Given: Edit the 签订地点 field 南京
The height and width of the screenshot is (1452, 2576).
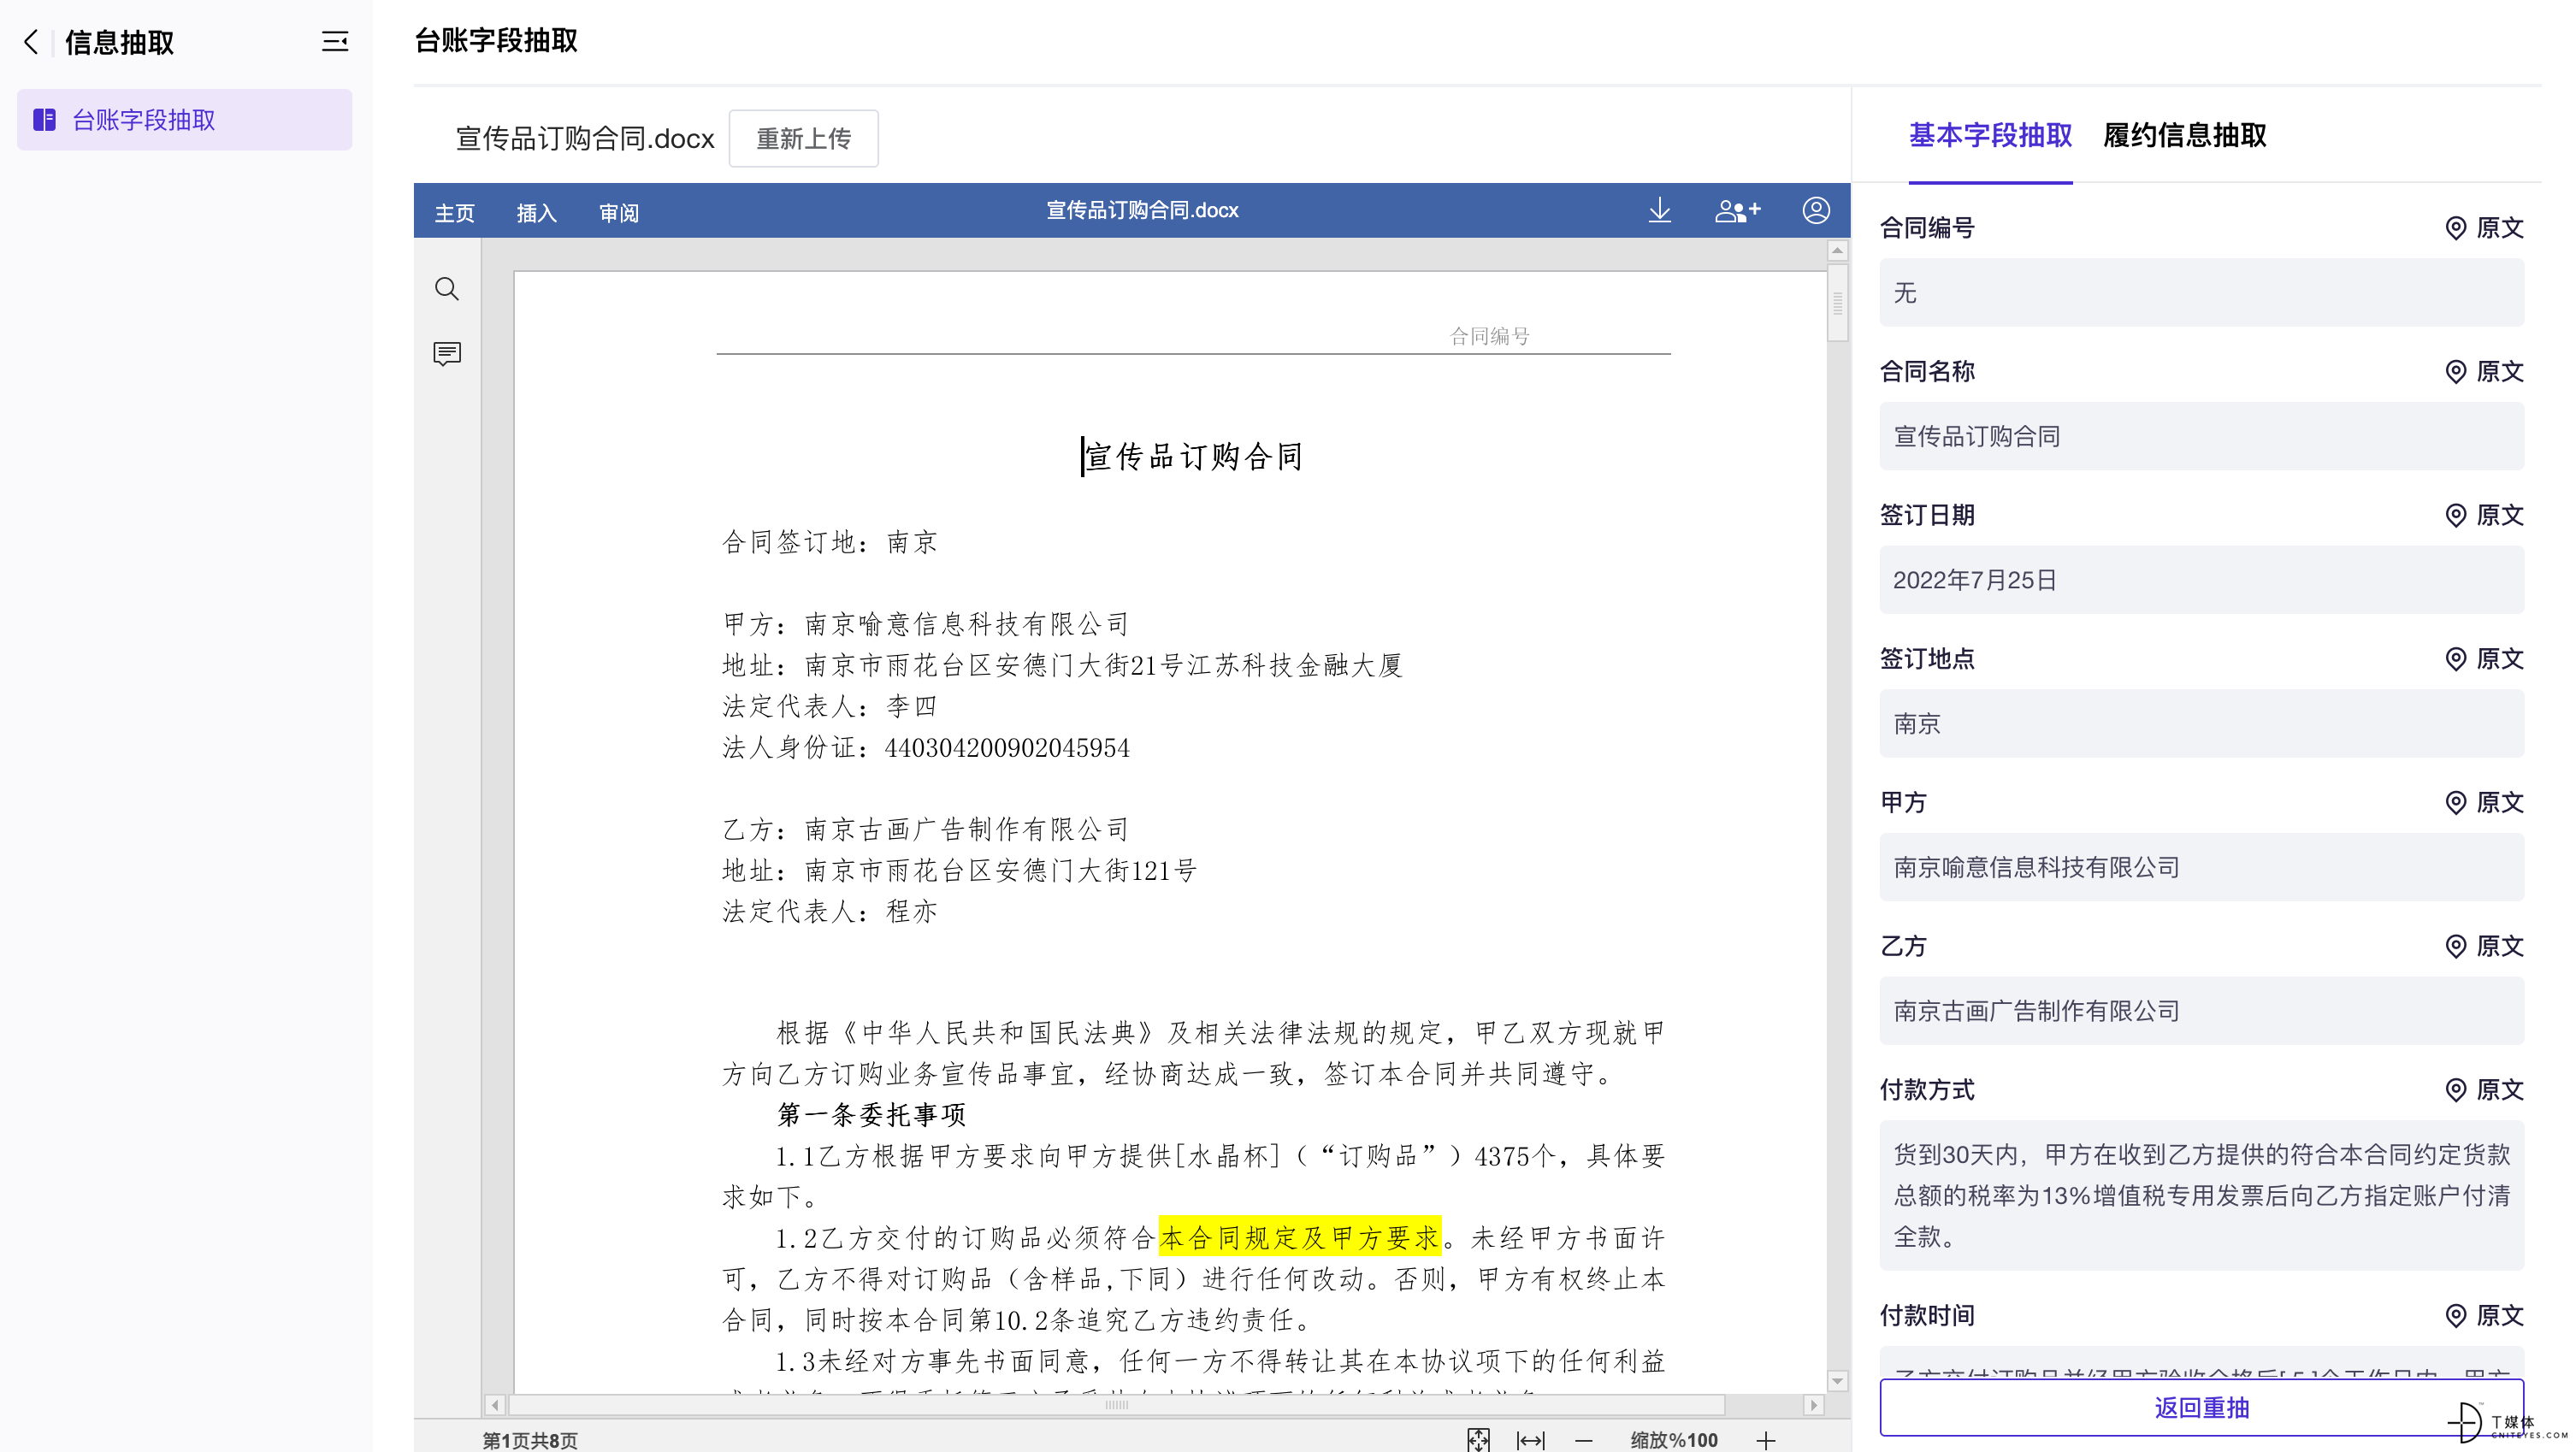Looking at the screenshot, I should click(2201, 723).
